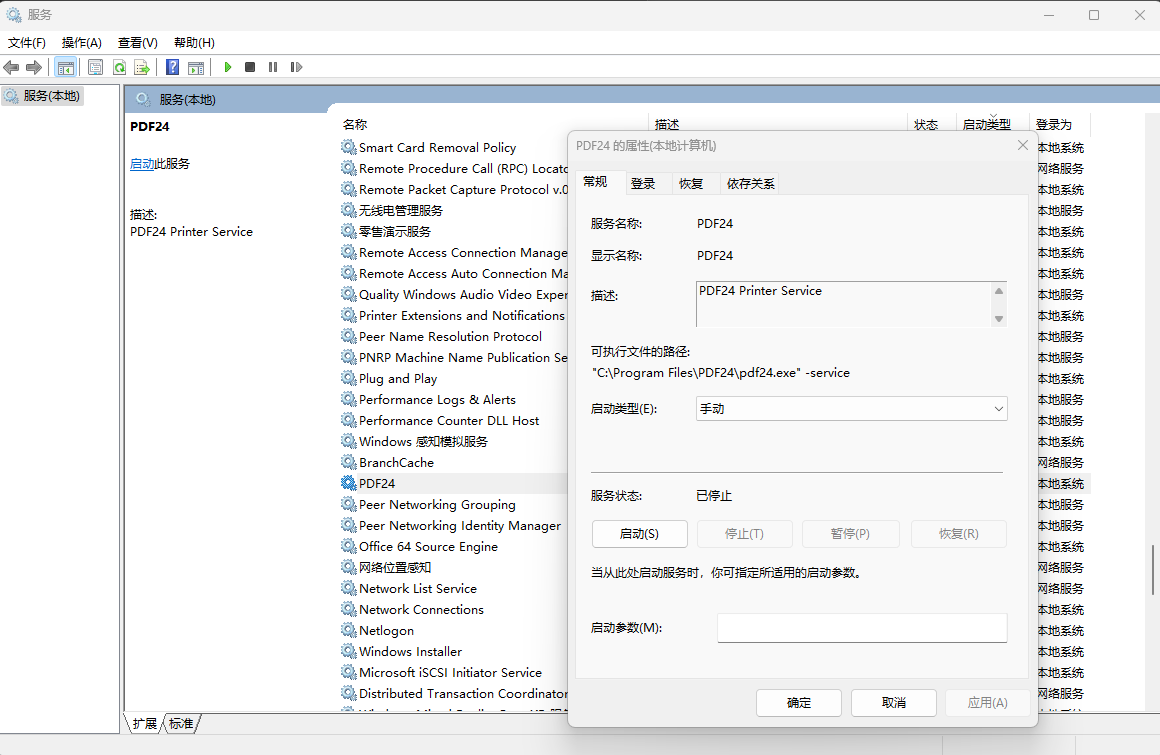Pause the service with the toolbar pause icon
The width and height of the screenshot is (1160, 755).
click(x=273, y=67)
